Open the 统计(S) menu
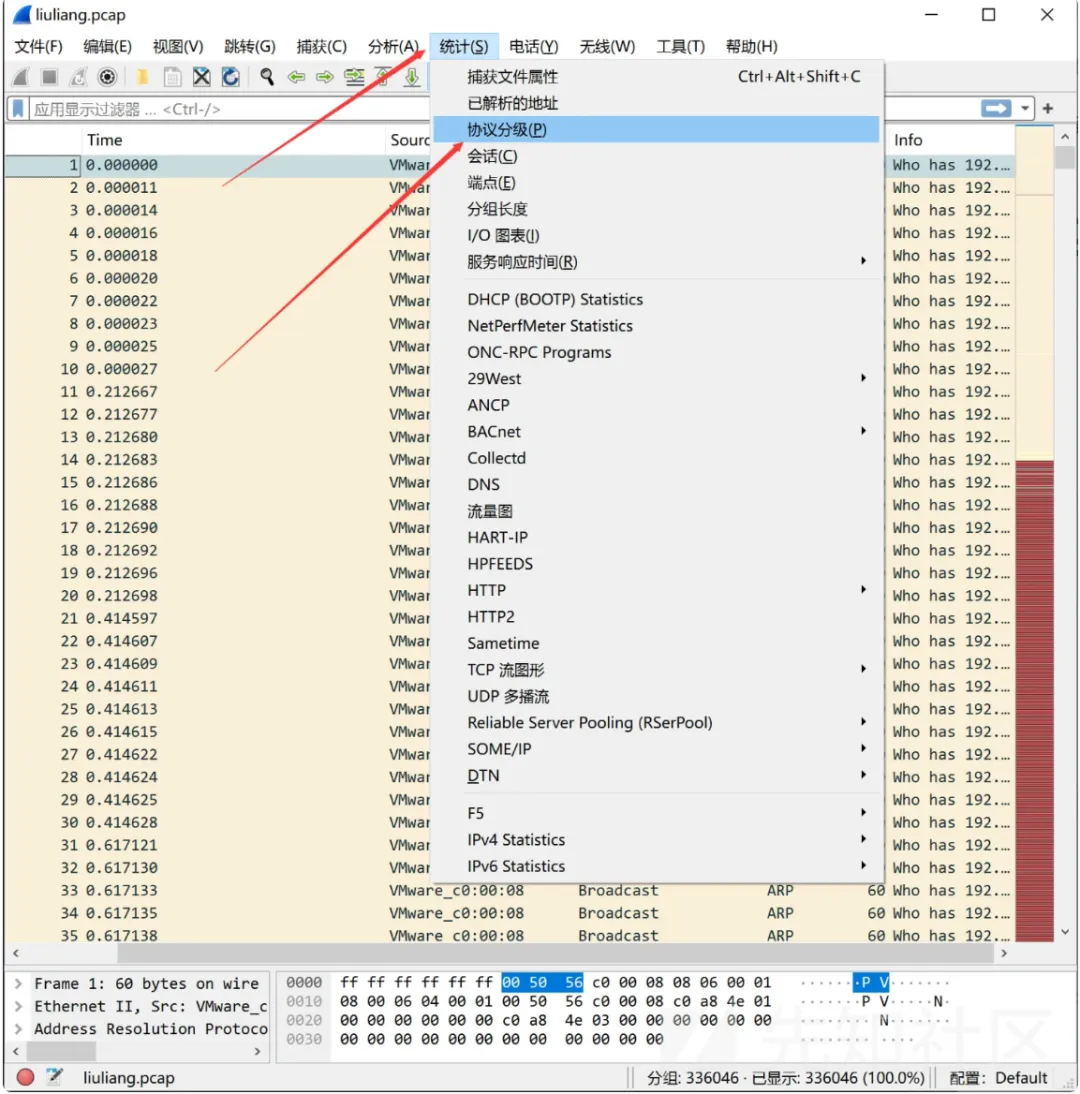 tap(464, 47)
